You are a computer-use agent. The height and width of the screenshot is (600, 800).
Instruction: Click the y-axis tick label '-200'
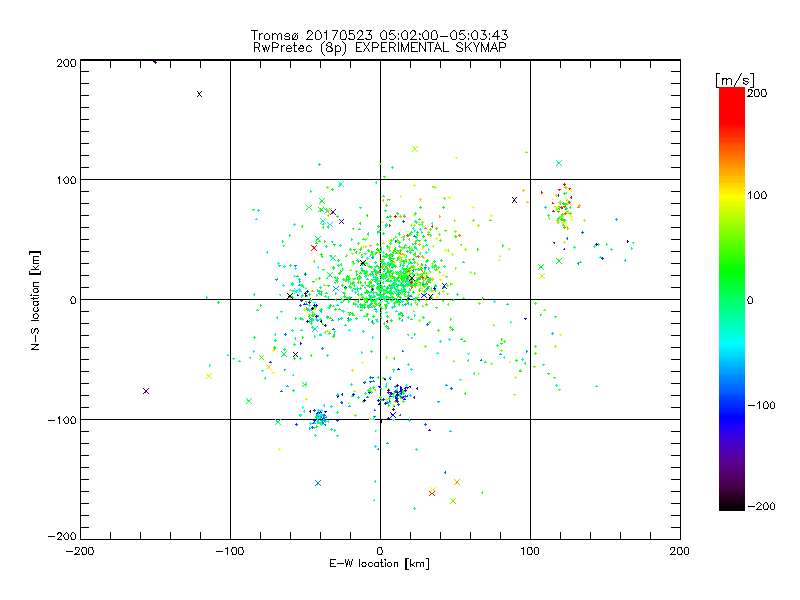[x=62, y=536]
